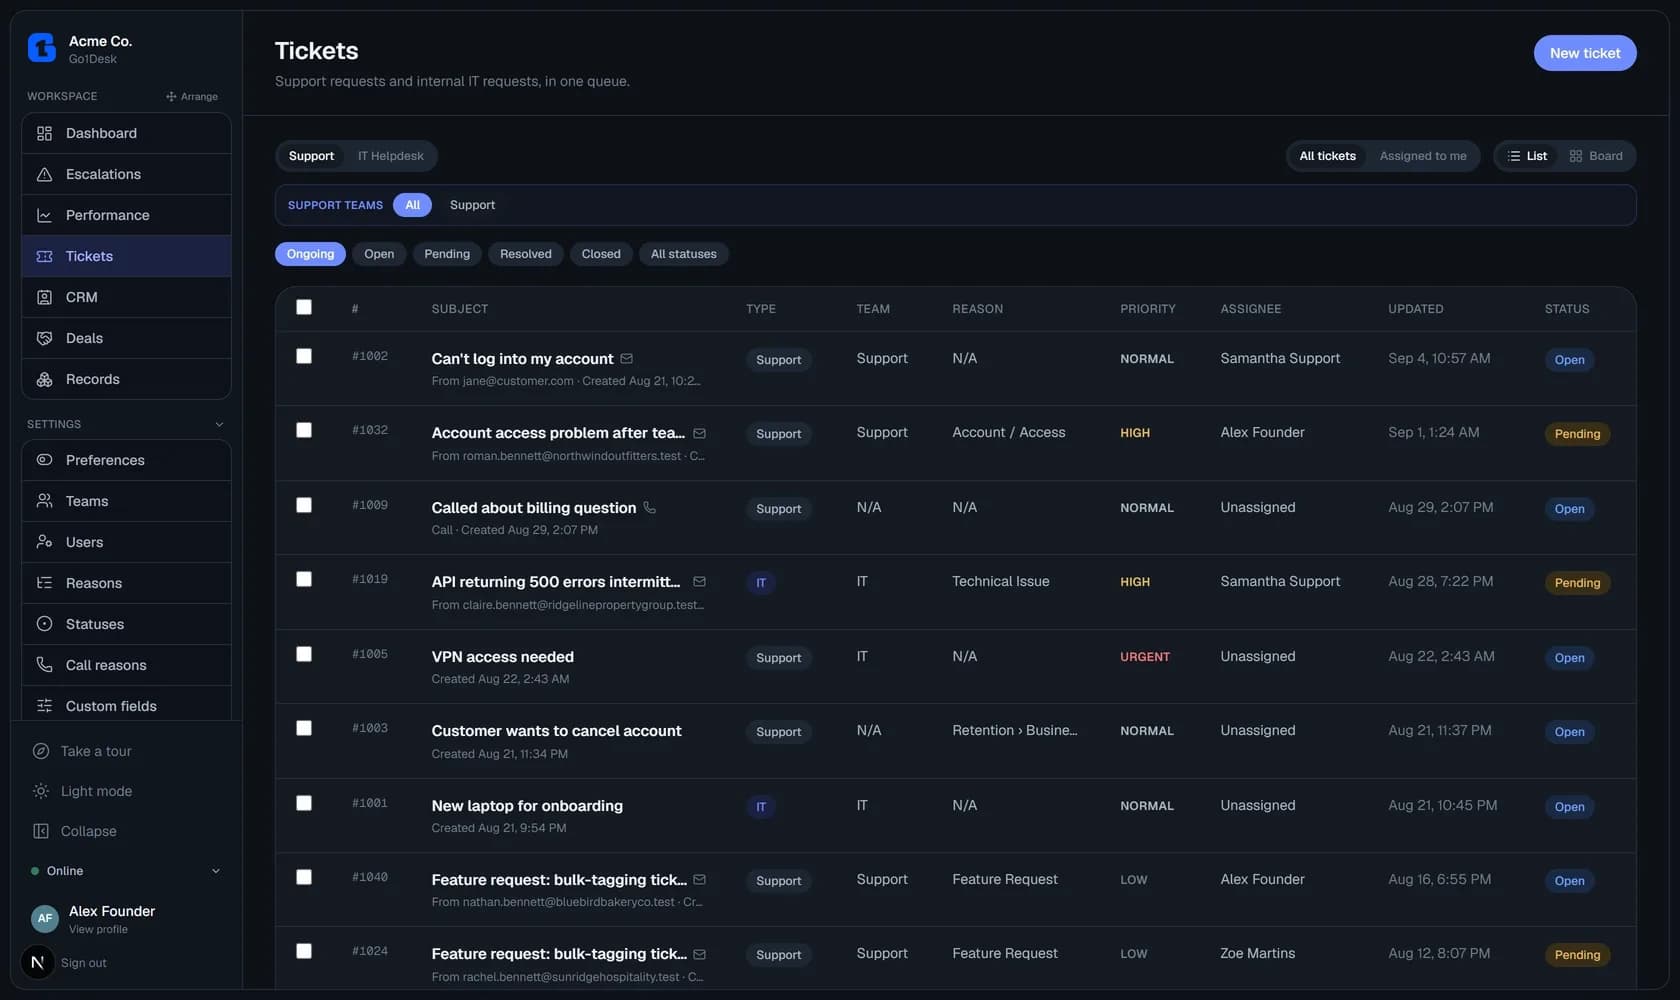The height and width of the screenshot is (1000, 1680).
Task: Click the Statuses circle icon
Action: (44, 624)
